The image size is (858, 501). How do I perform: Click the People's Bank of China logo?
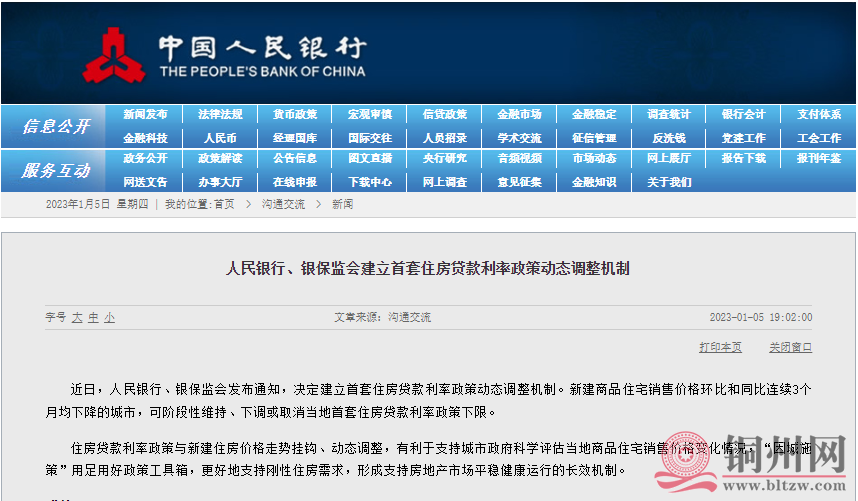225,56
